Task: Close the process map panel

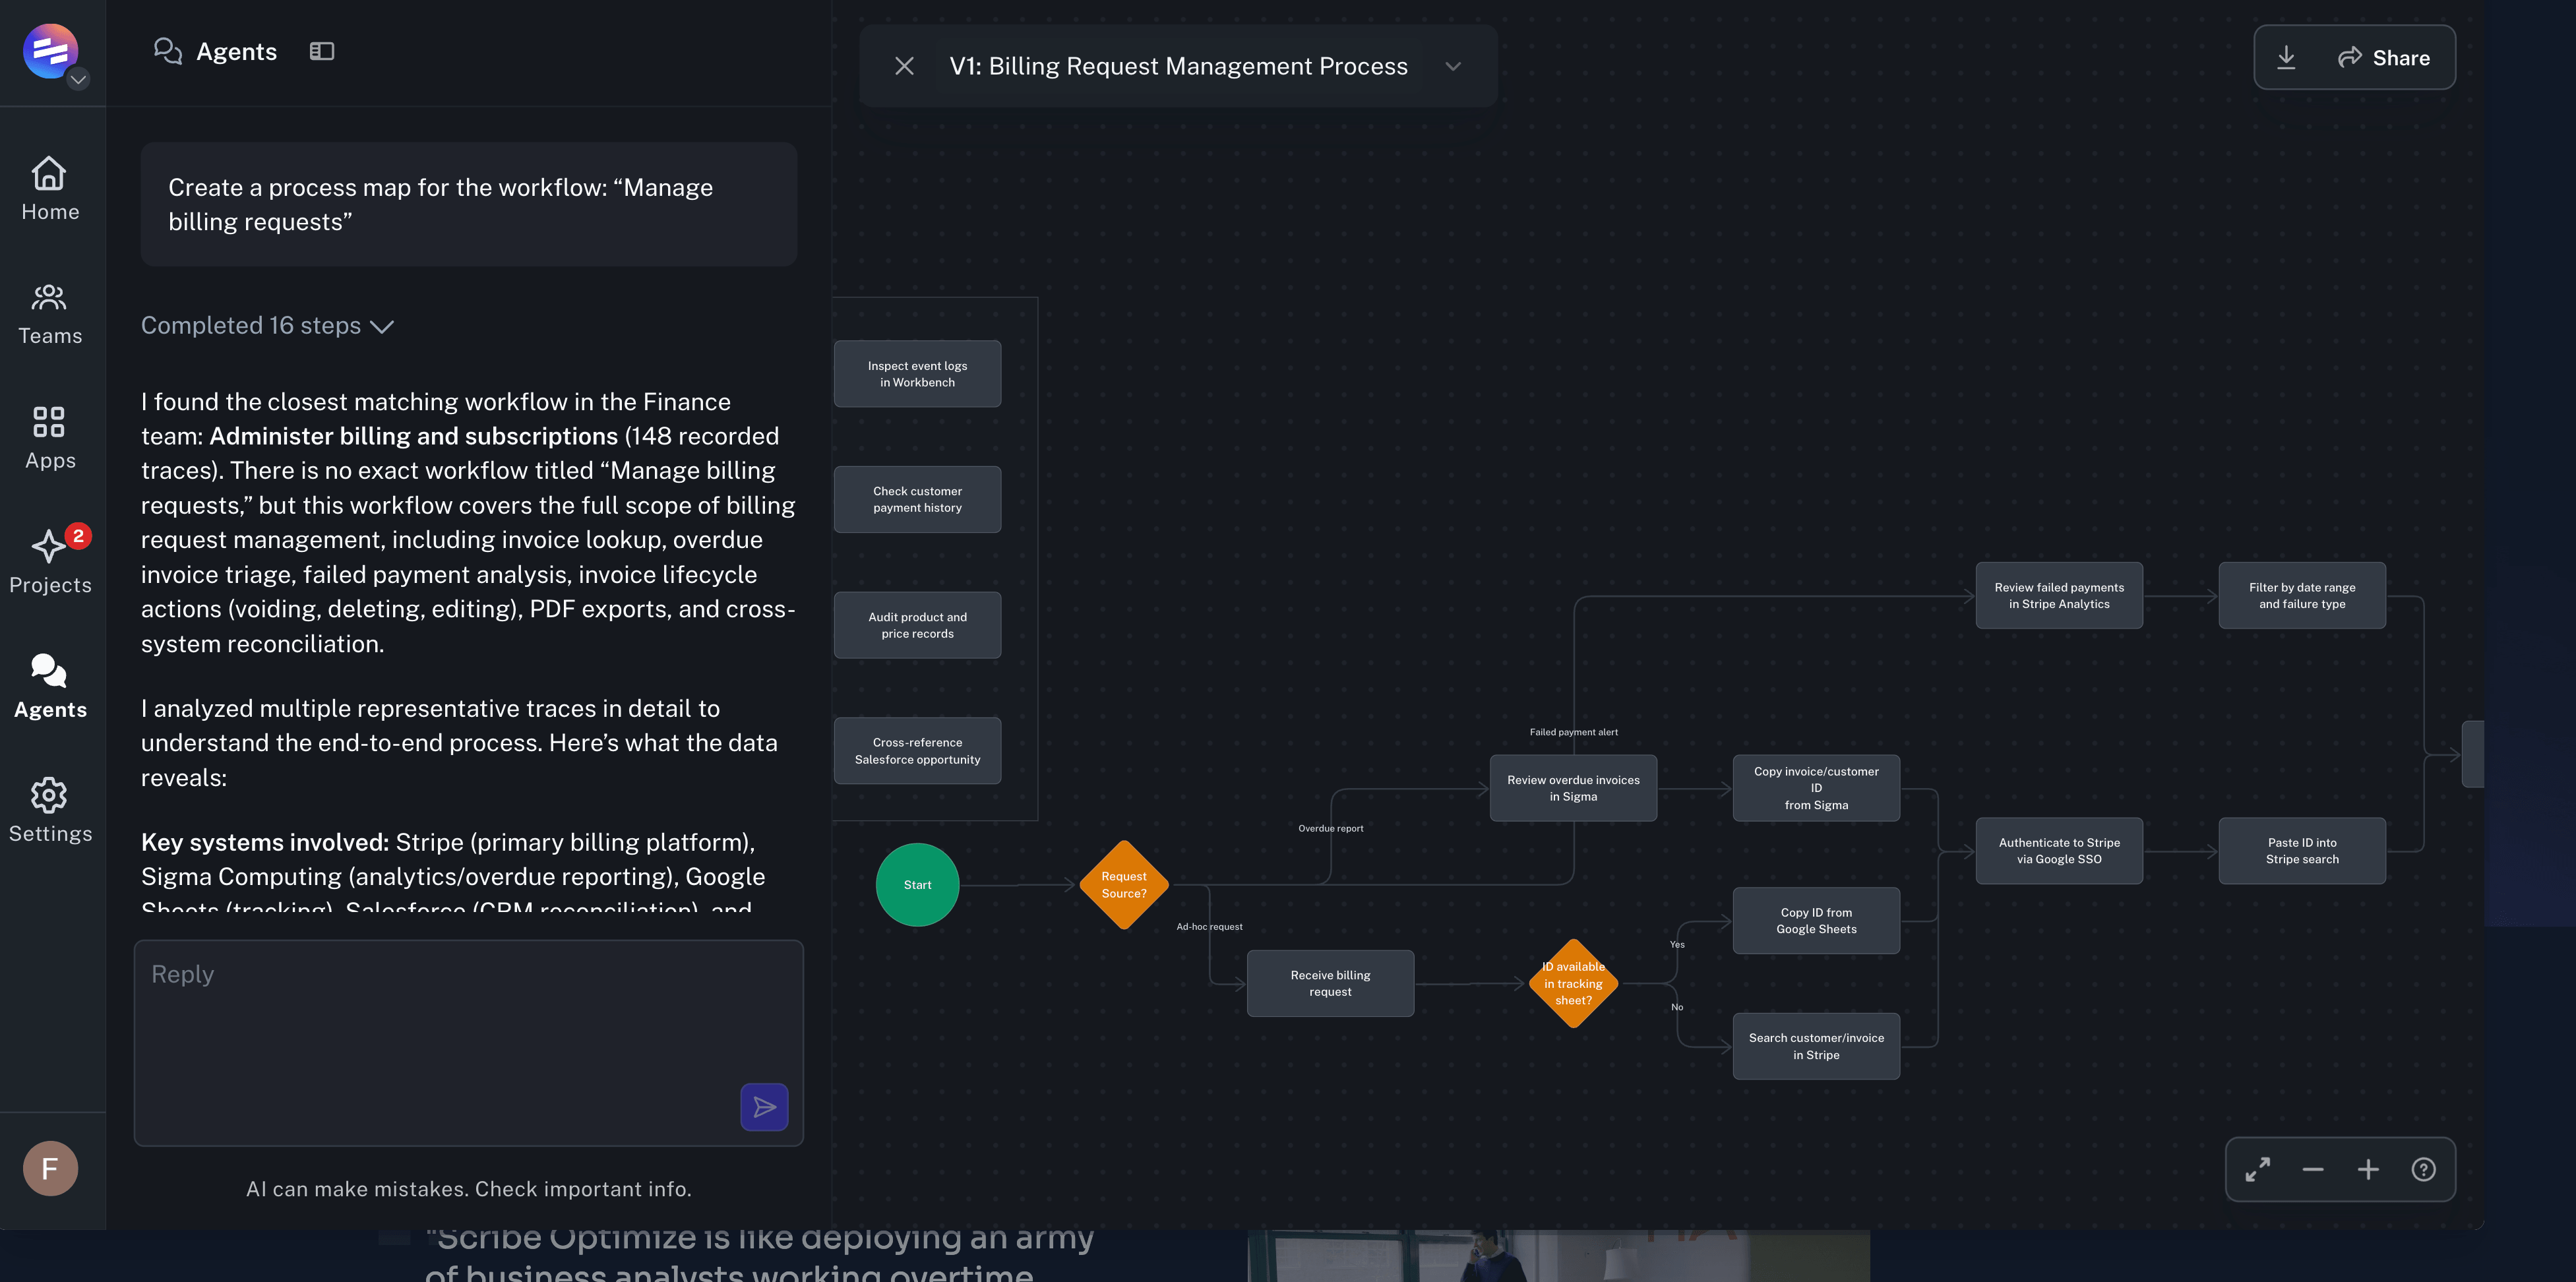Action: pyautogui.click(x=904, y=66)
